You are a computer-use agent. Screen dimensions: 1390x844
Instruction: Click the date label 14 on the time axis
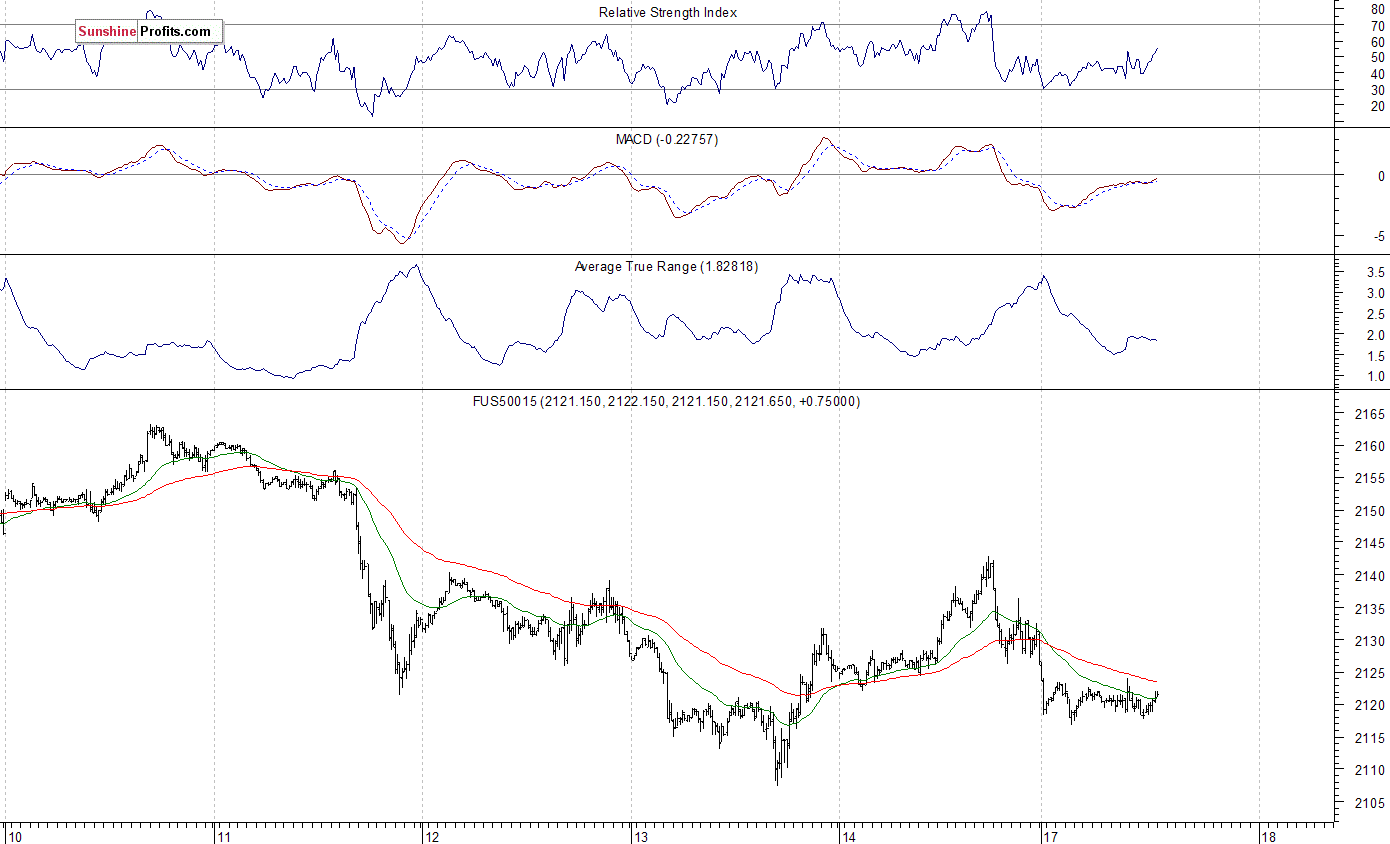pos(850,836)
